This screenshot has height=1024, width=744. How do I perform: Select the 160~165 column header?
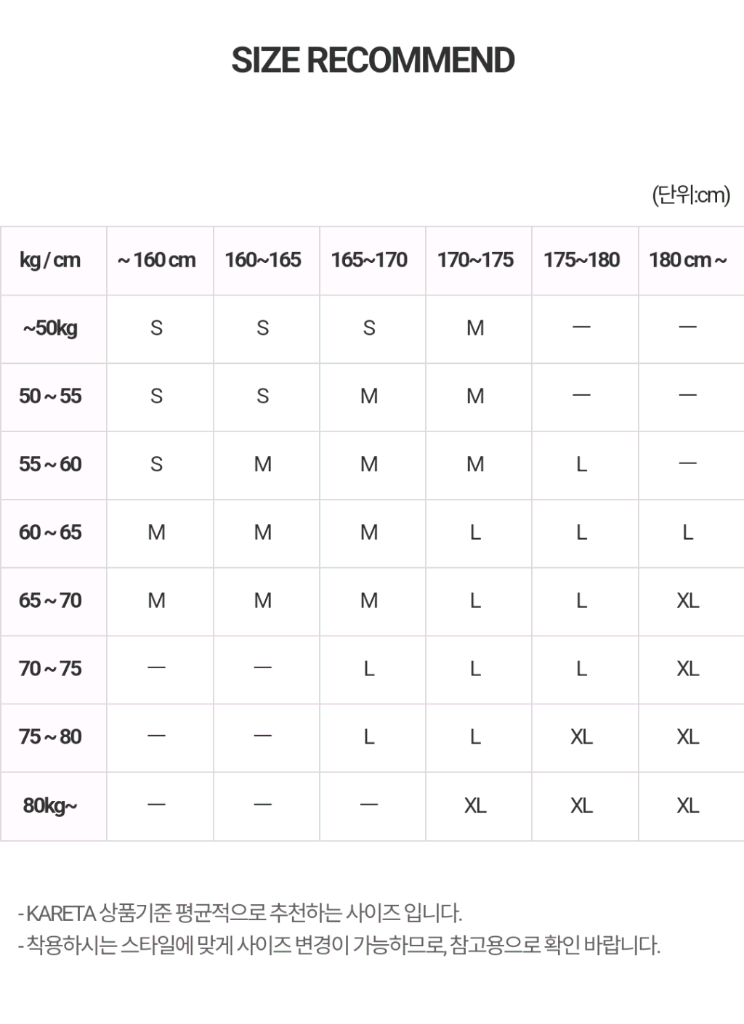pyautogui.click(x=263, y=260)
